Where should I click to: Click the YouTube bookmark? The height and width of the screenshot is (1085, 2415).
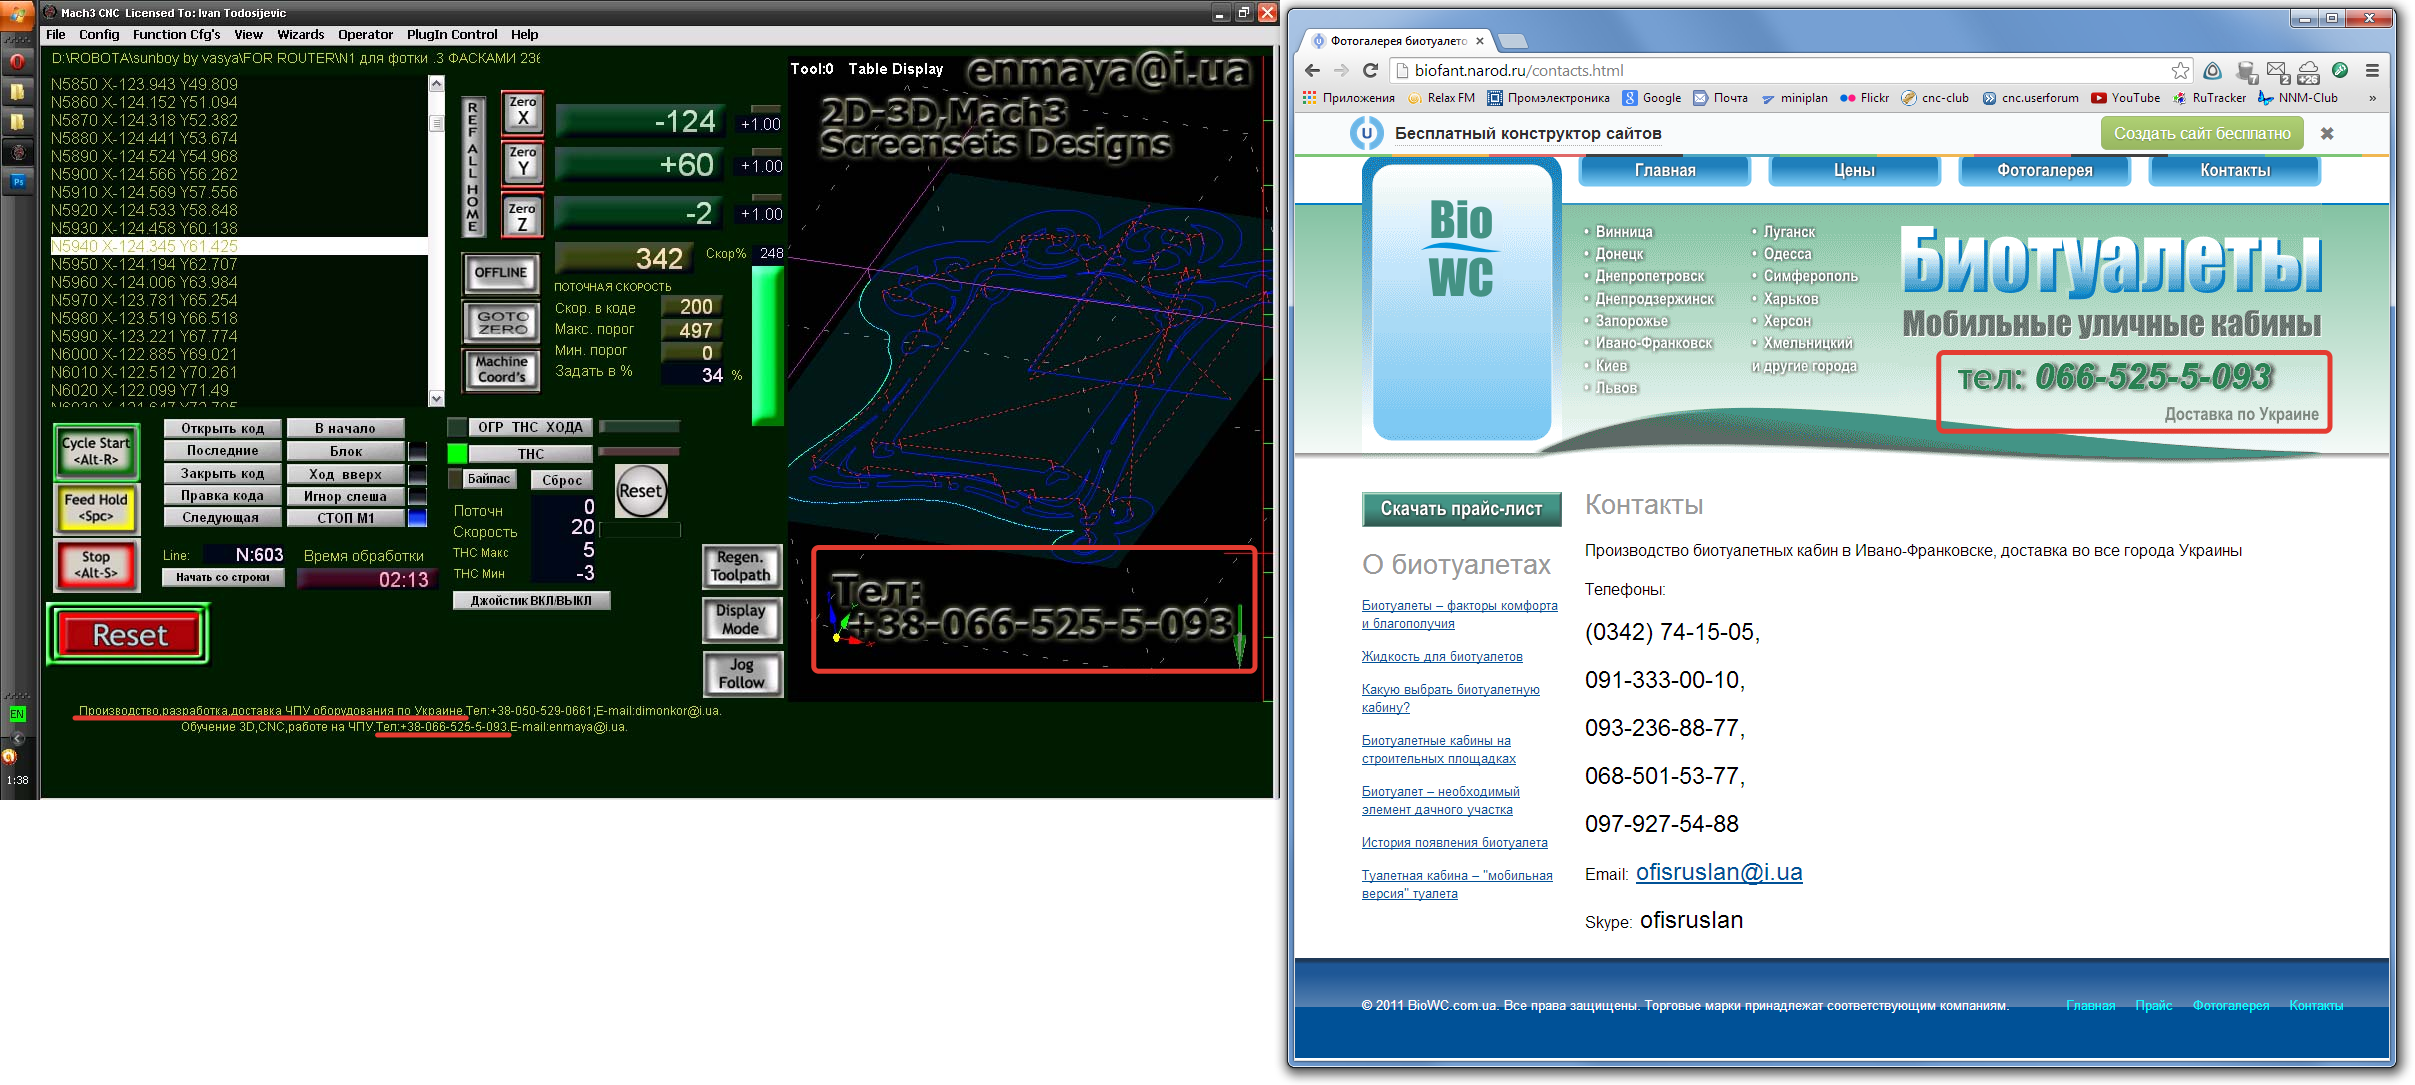click(2125, 98)
